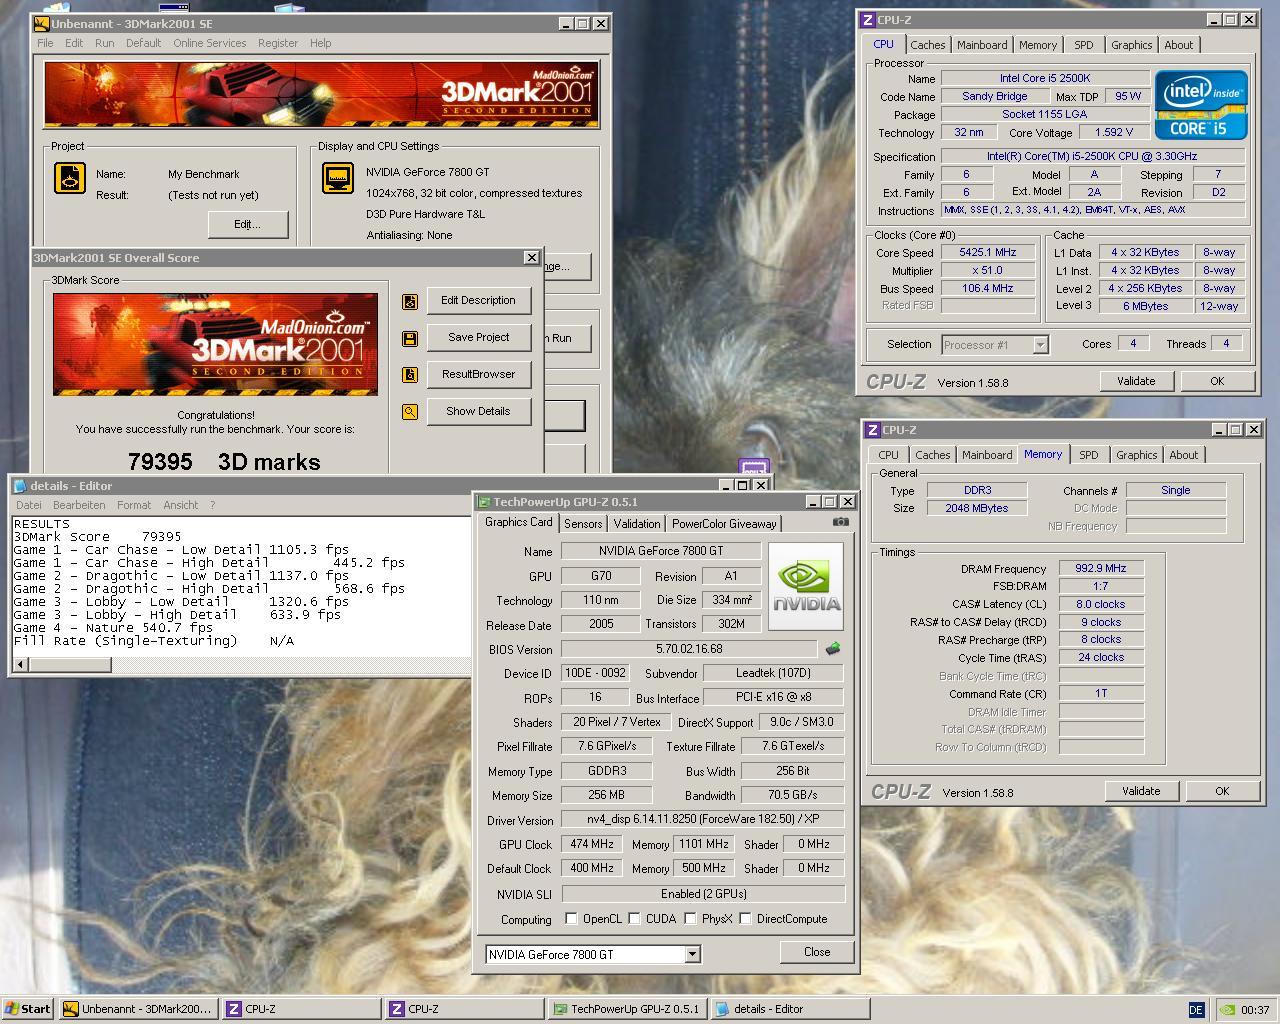Click the NVIDIA logo in GPU-Z
The image size is (1280, 1024).
click(807, 587)
